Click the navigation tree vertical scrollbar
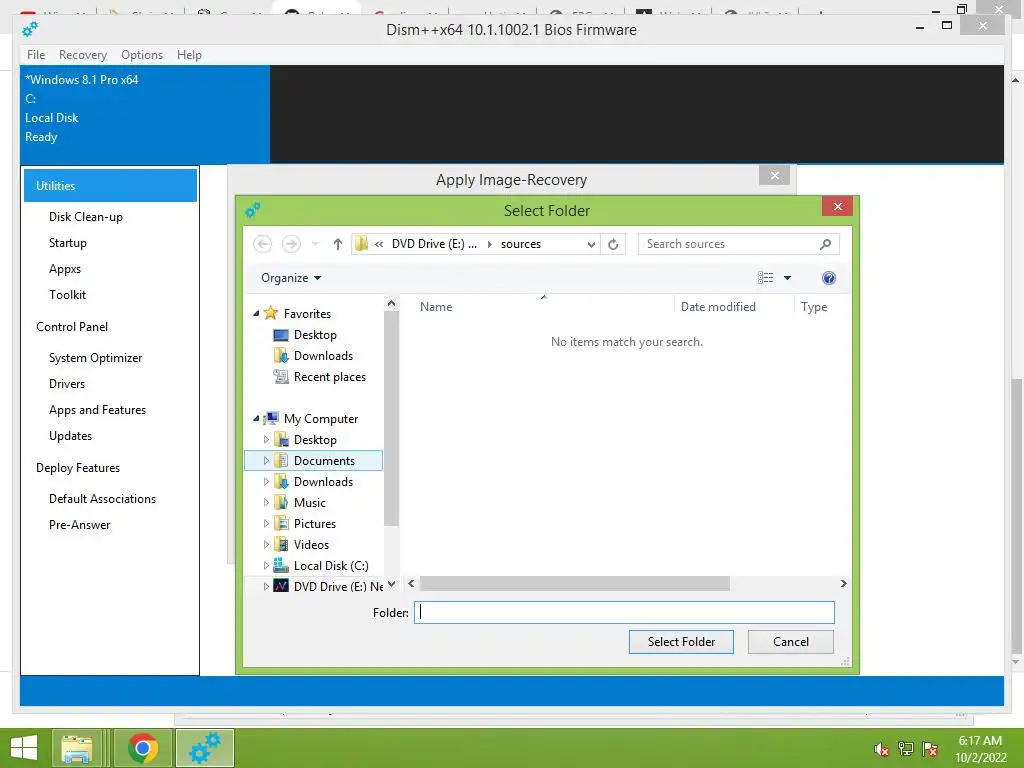Image resolution: width=1024 pixels, height=768 pixels. point(391,418)
